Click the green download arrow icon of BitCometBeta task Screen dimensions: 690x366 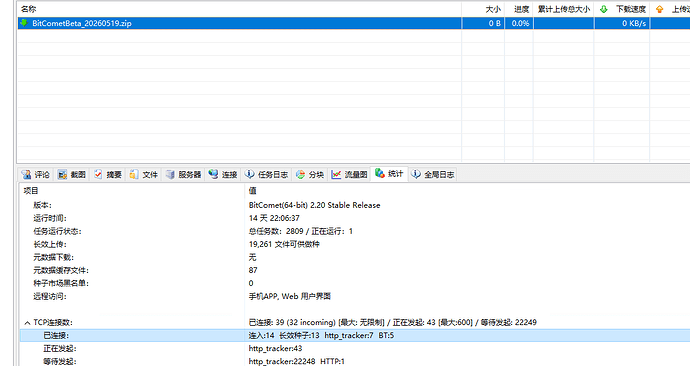24,23
